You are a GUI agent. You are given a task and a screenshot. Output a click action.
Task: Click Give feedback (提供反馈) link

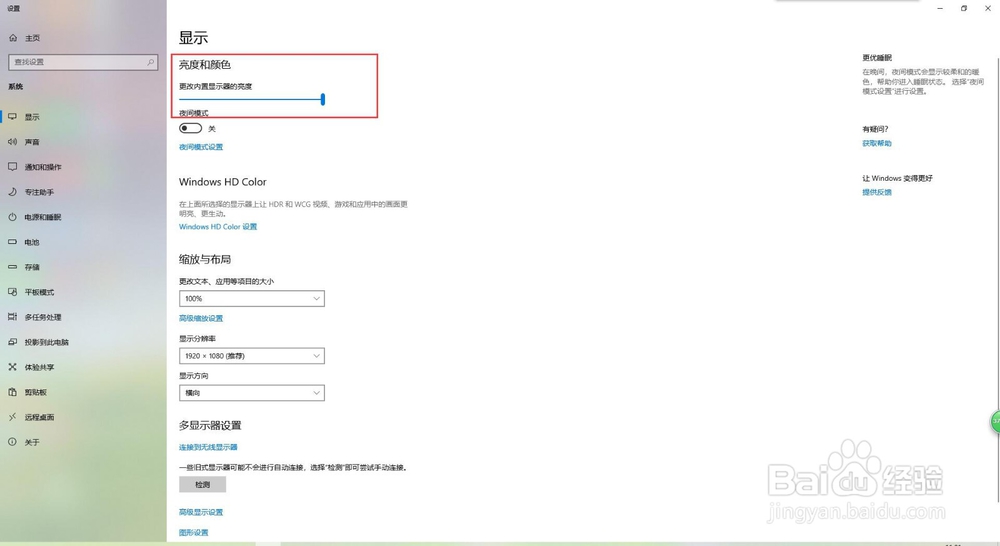pos(877,192)
